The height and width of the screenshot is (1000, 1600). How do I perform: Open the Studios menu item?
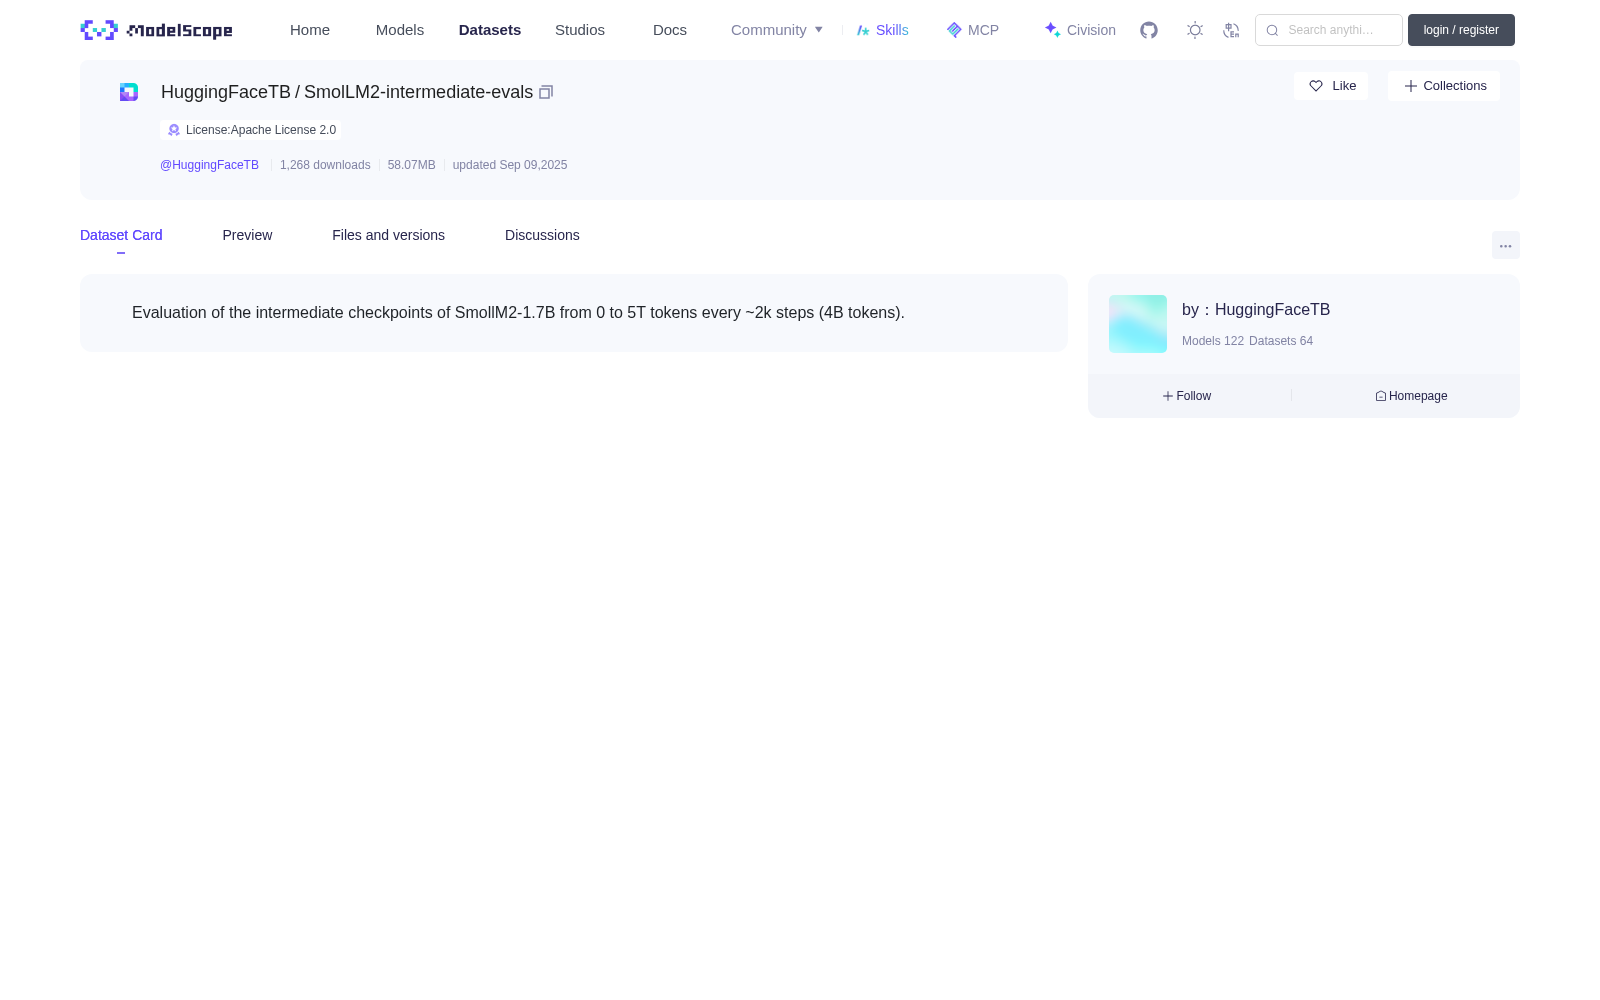(x=580, y=30)
